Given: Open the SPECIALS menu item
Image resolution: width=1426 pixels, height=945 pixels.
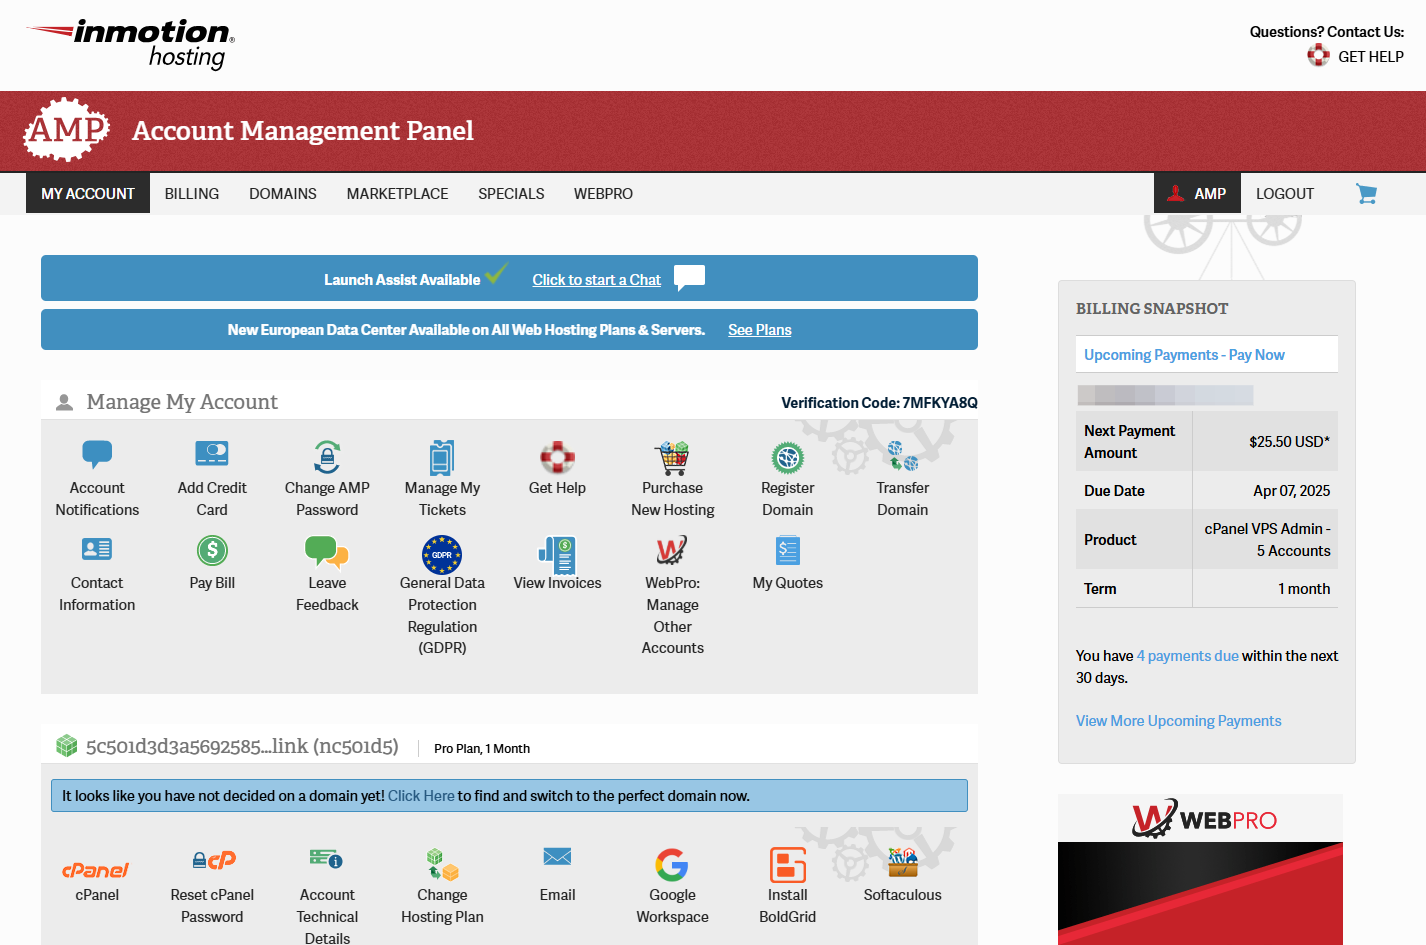Looking at the screenshot, I should [511, 194].
